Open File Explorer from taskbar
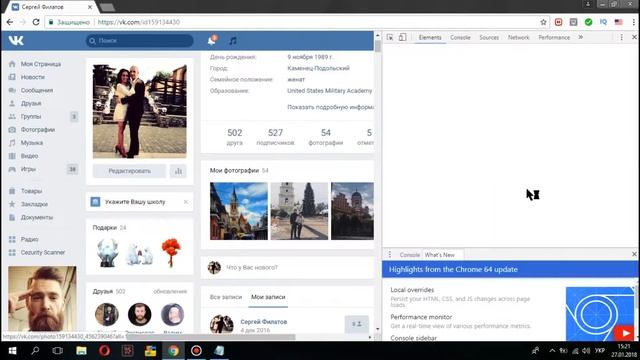Viewport: 640px width, 360px height. click(x=81, y=351)
